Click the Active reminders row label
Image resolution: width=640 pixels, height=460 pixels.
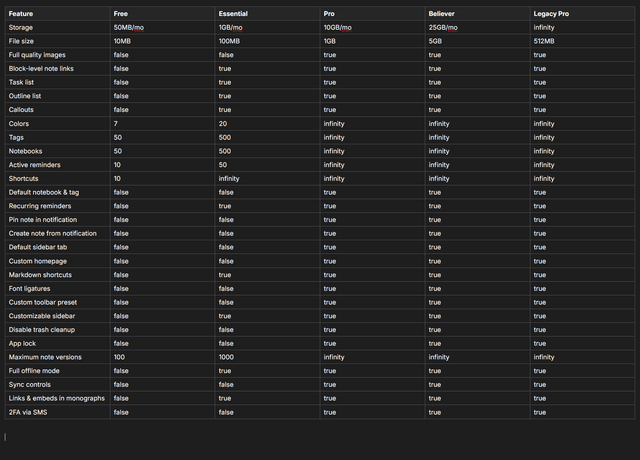coord(33,164)
